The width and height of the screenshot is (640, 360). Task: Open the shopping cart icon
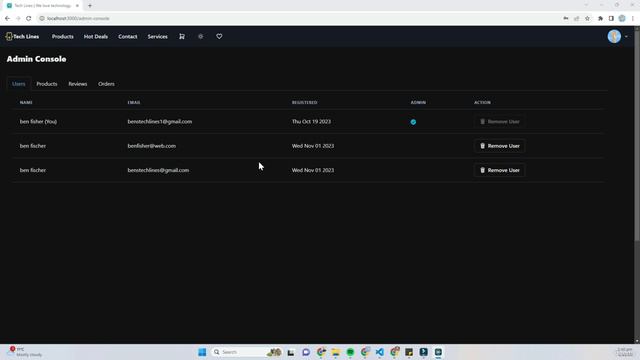tap(182, 36)
